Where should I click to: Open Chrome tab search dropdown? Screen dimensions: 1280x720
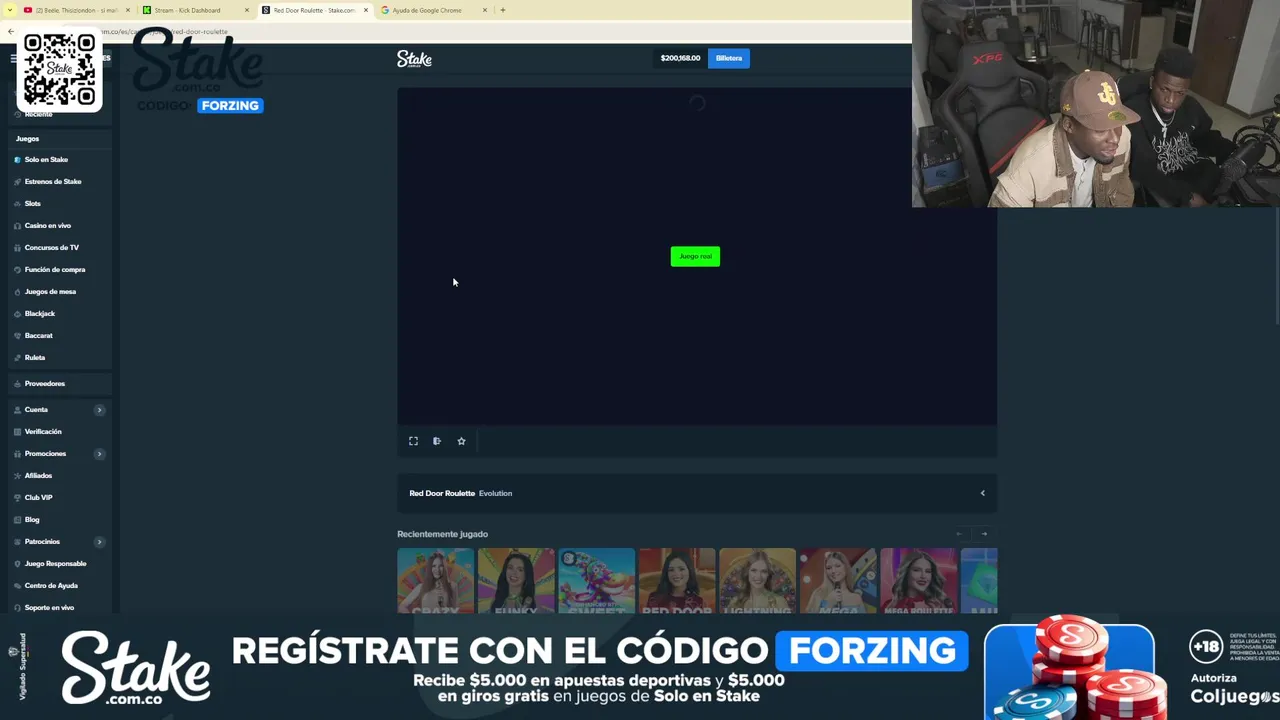click(9, 10)
